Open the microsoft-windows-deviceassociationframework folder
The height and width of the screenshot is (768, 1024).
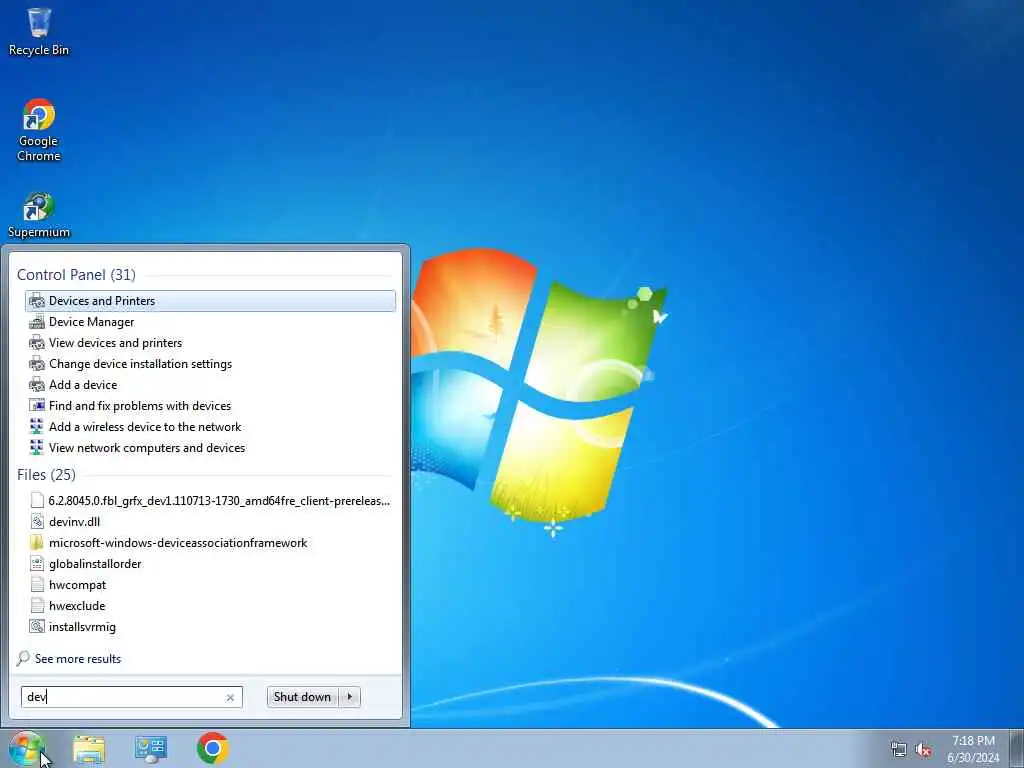coord(210,543)
